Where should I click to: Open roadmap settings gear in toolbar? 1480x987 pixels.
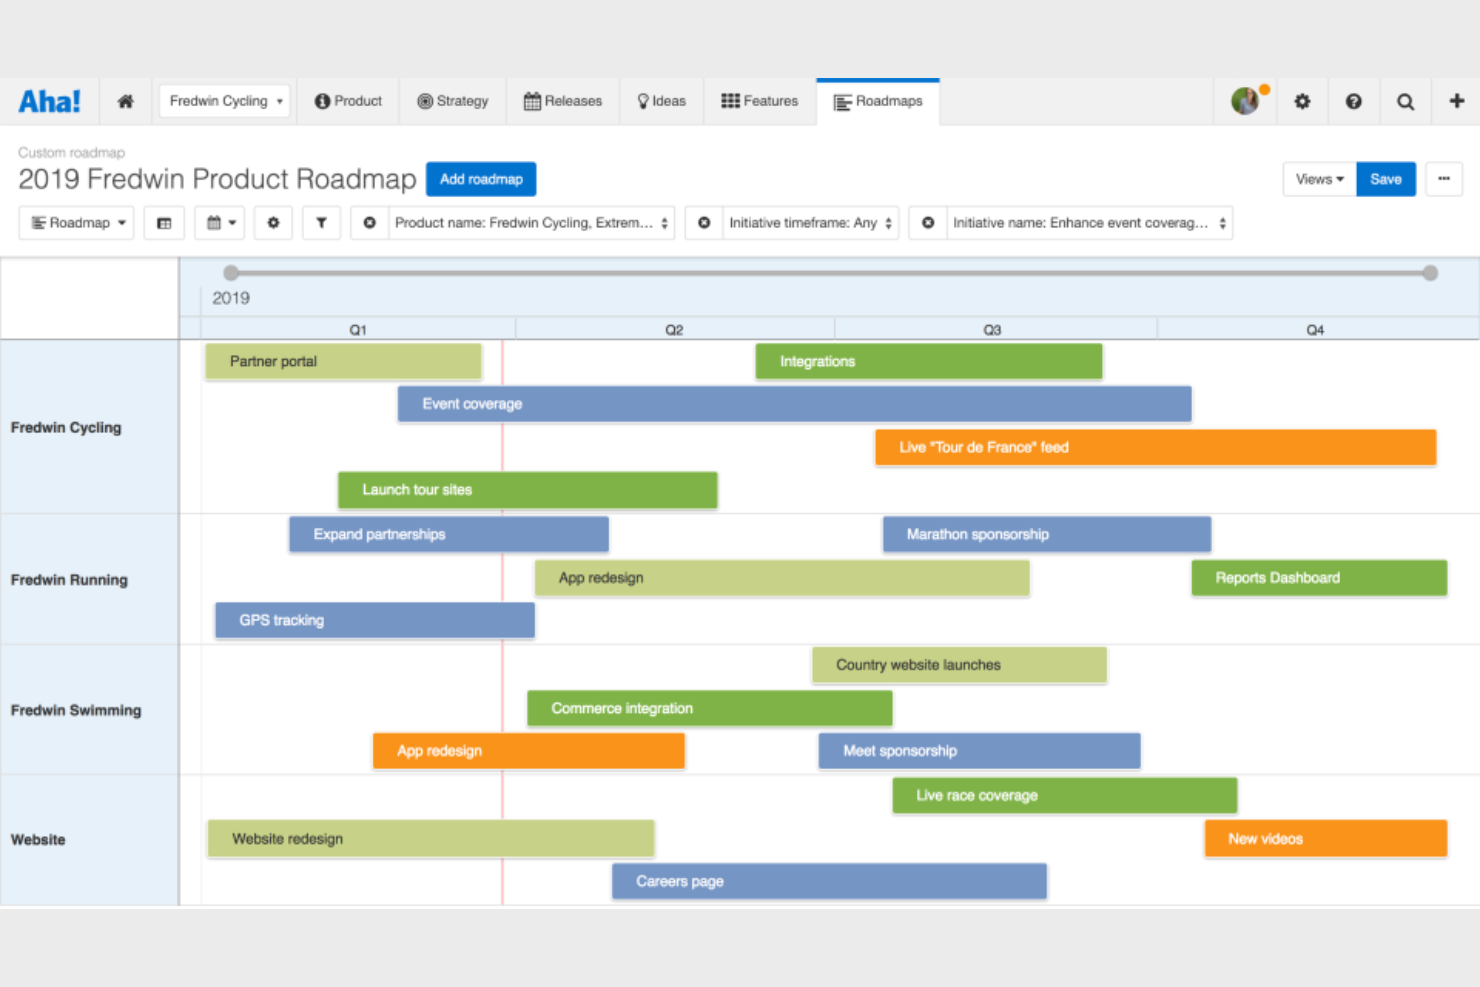pyautogui.click(x=273, y=223)
